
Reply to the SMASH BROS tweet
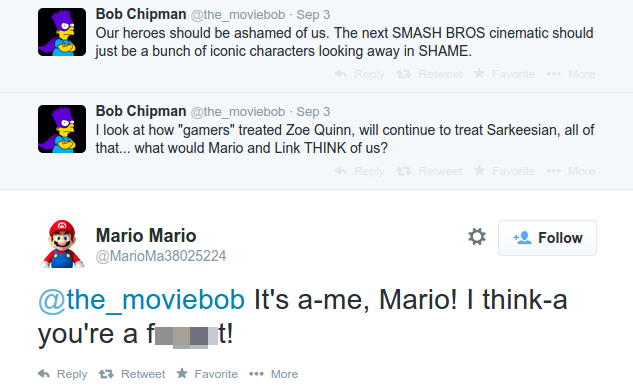[x=360, y=74]
